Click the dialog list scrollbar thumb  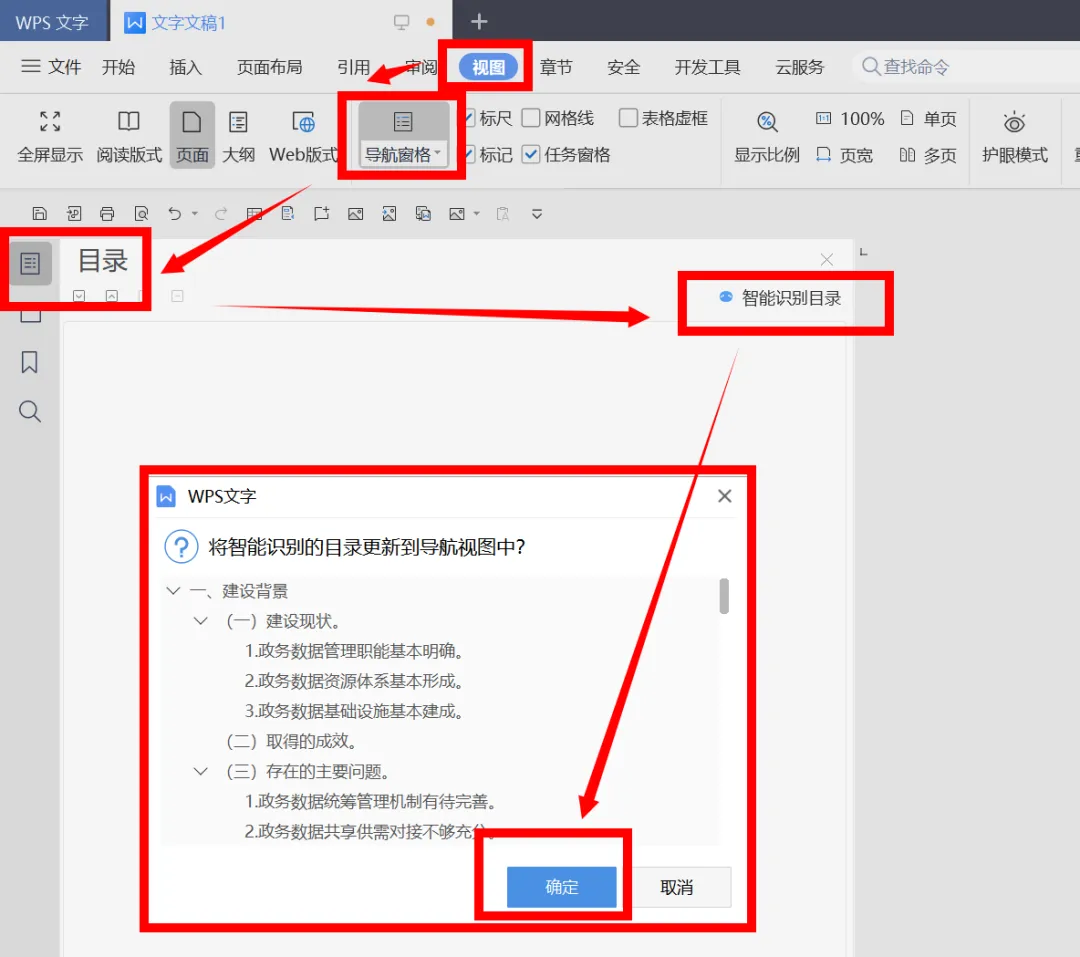pos(724,596)
